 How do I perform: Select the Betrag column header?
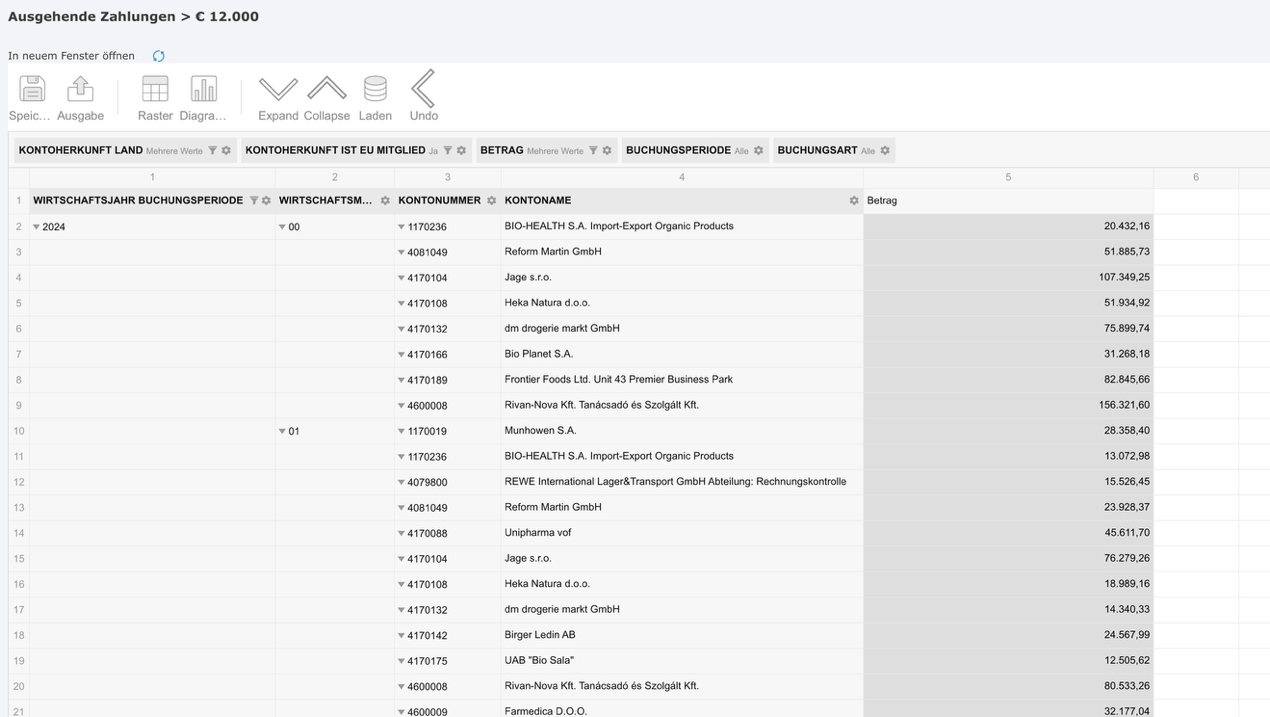(1007, 201)
